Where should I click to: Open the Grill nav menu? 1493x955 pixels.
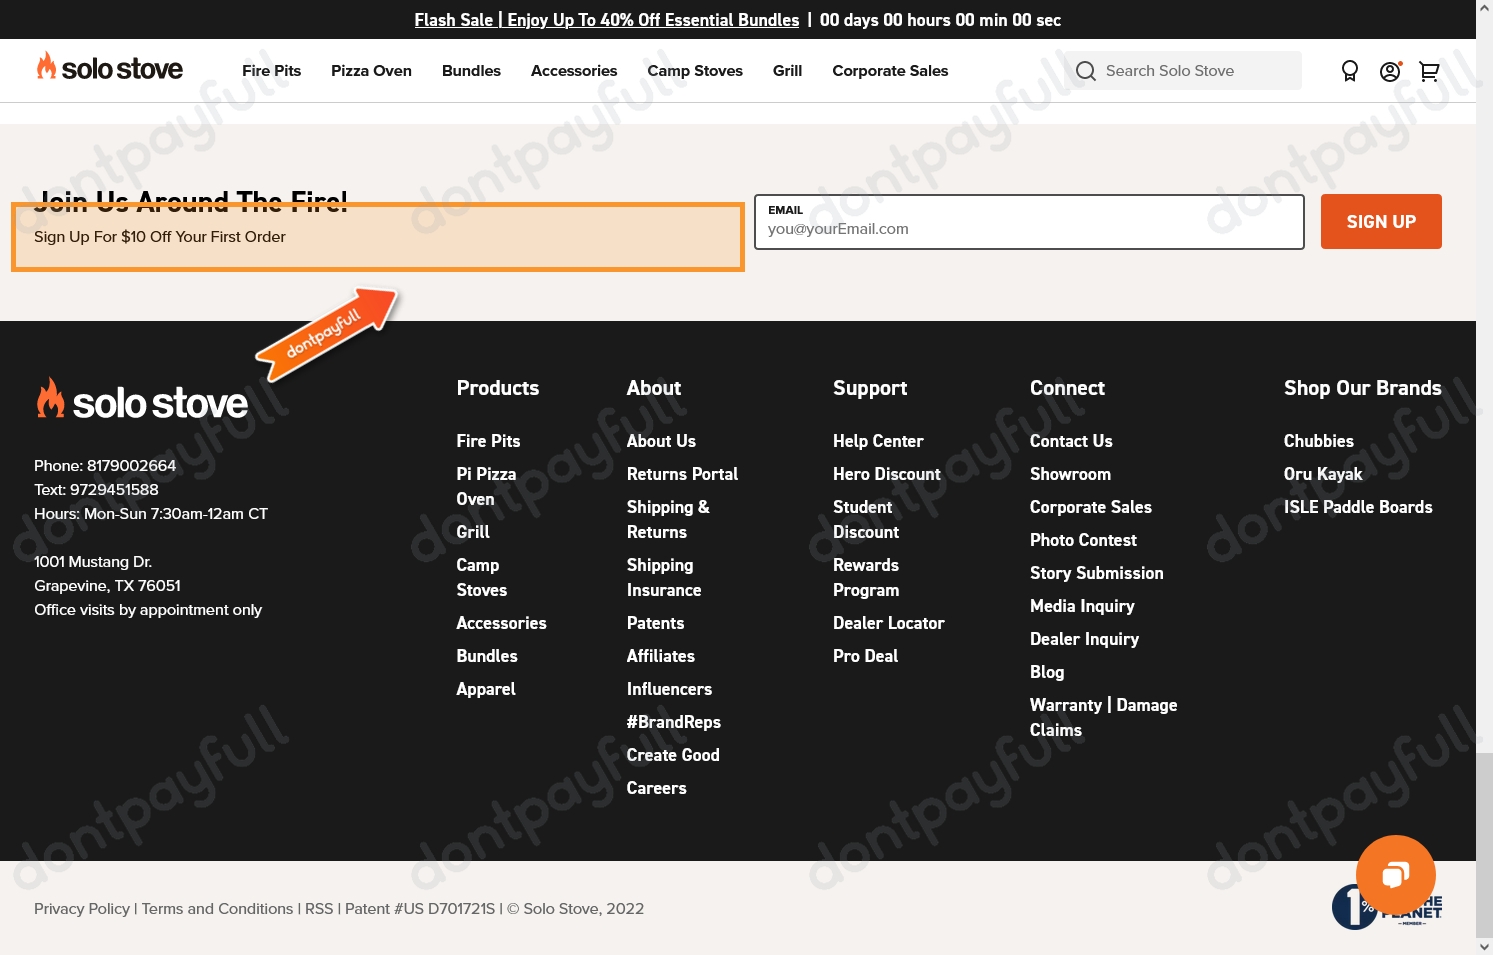tap(787, 71)
